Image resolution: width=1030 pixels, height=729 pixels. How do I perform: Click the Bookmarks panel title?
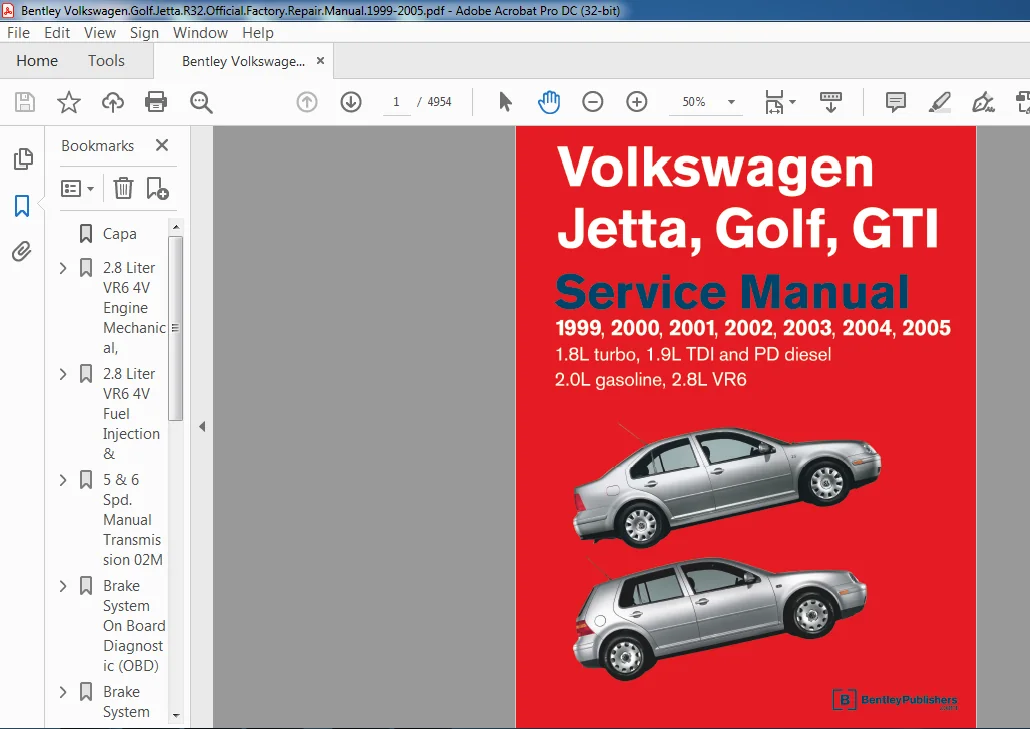click(97, 146)
